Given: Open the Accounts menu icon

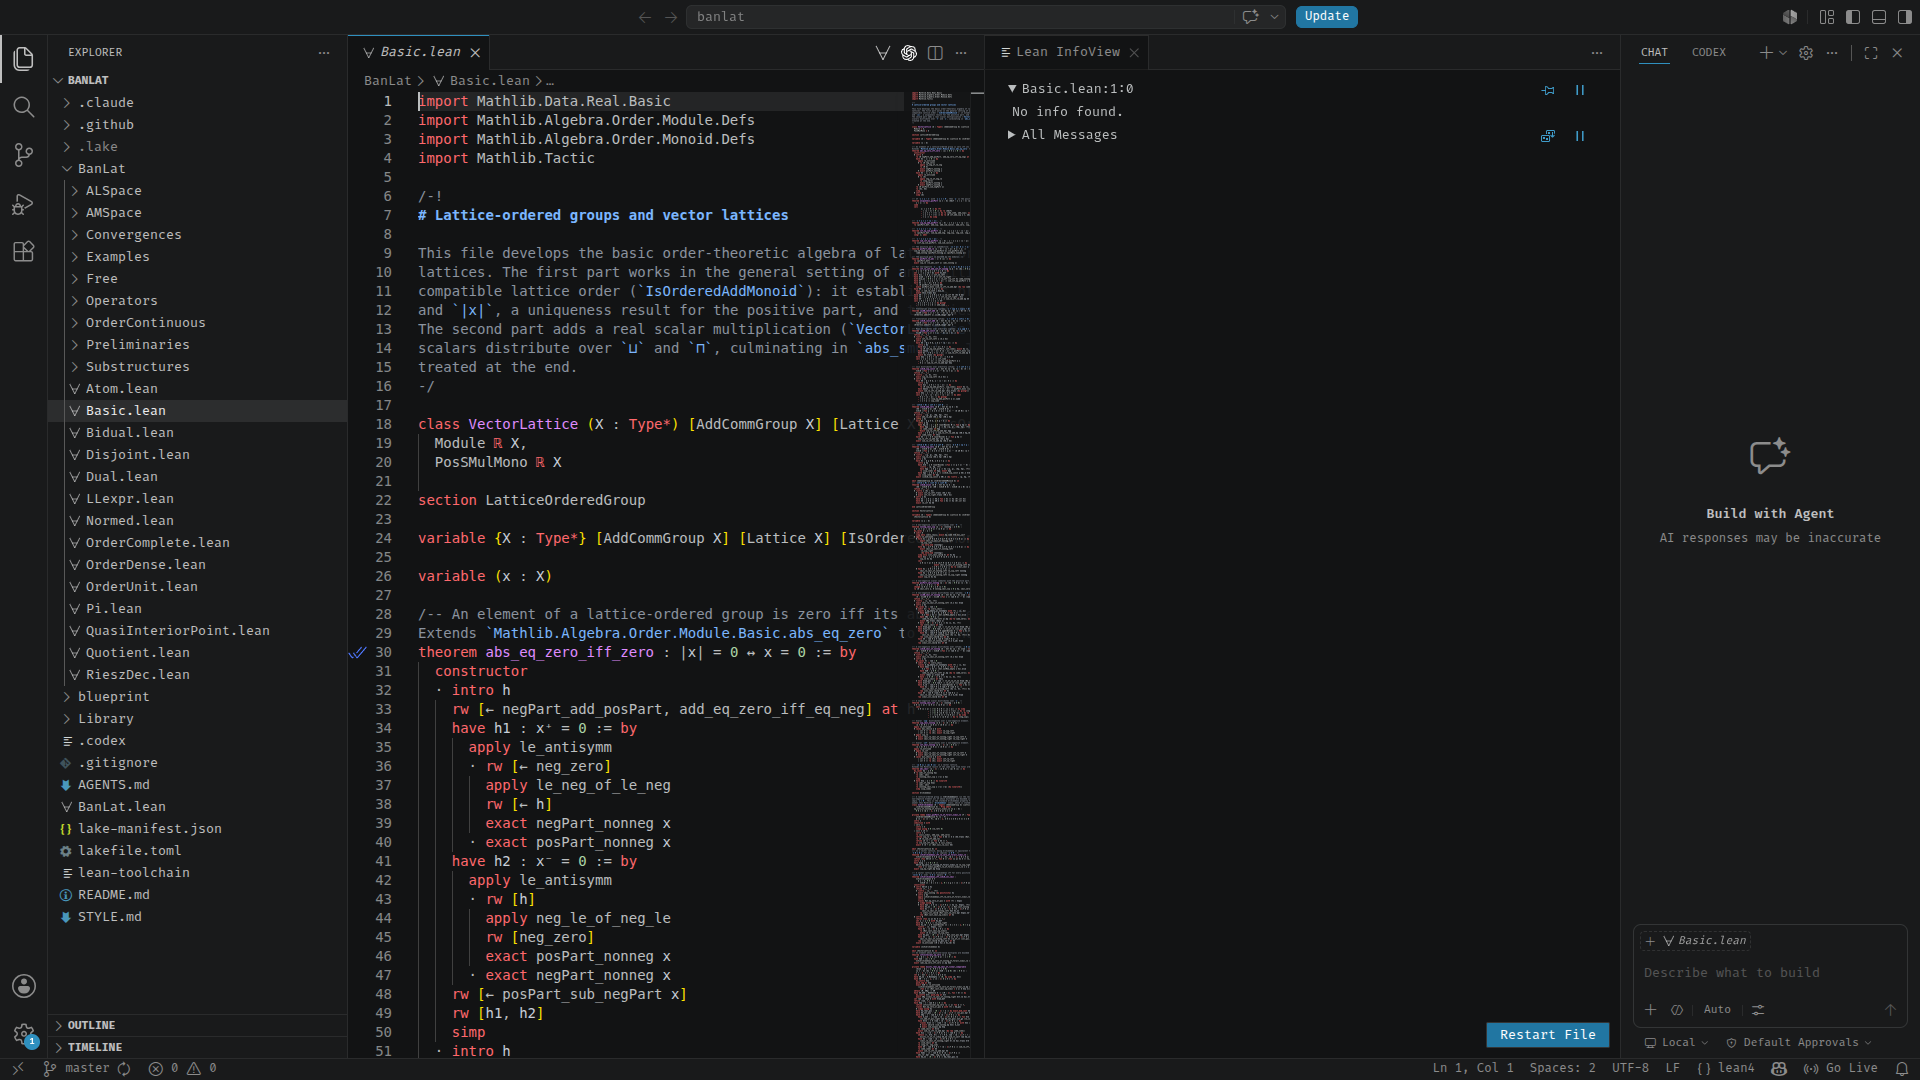Looking at the screenshot, I should [24, 986].
